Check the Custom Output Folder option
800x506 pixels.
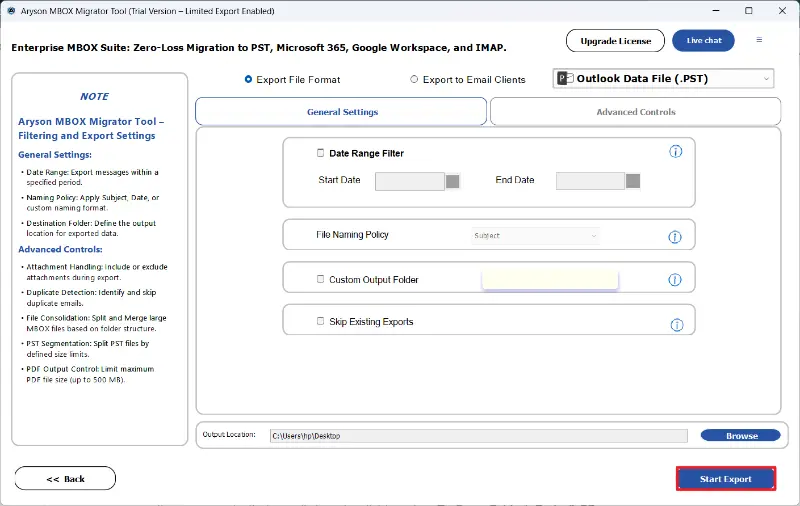point(320,279)
